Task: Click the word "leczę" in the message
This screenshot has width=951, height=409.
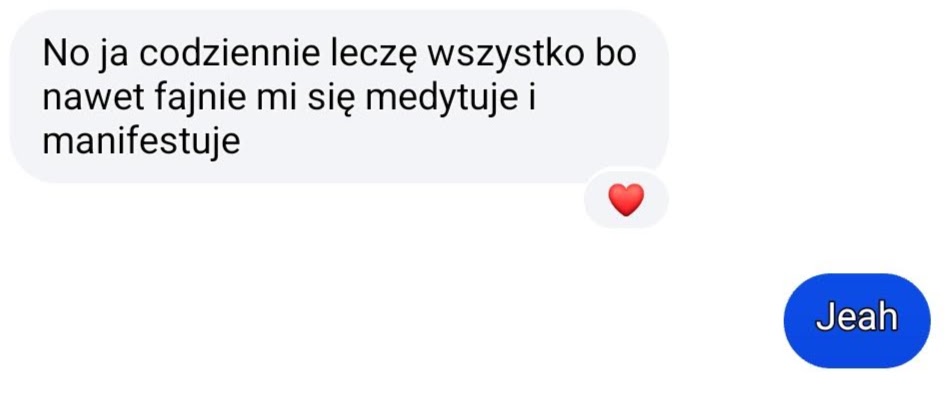Action: [x=372, y=56]
